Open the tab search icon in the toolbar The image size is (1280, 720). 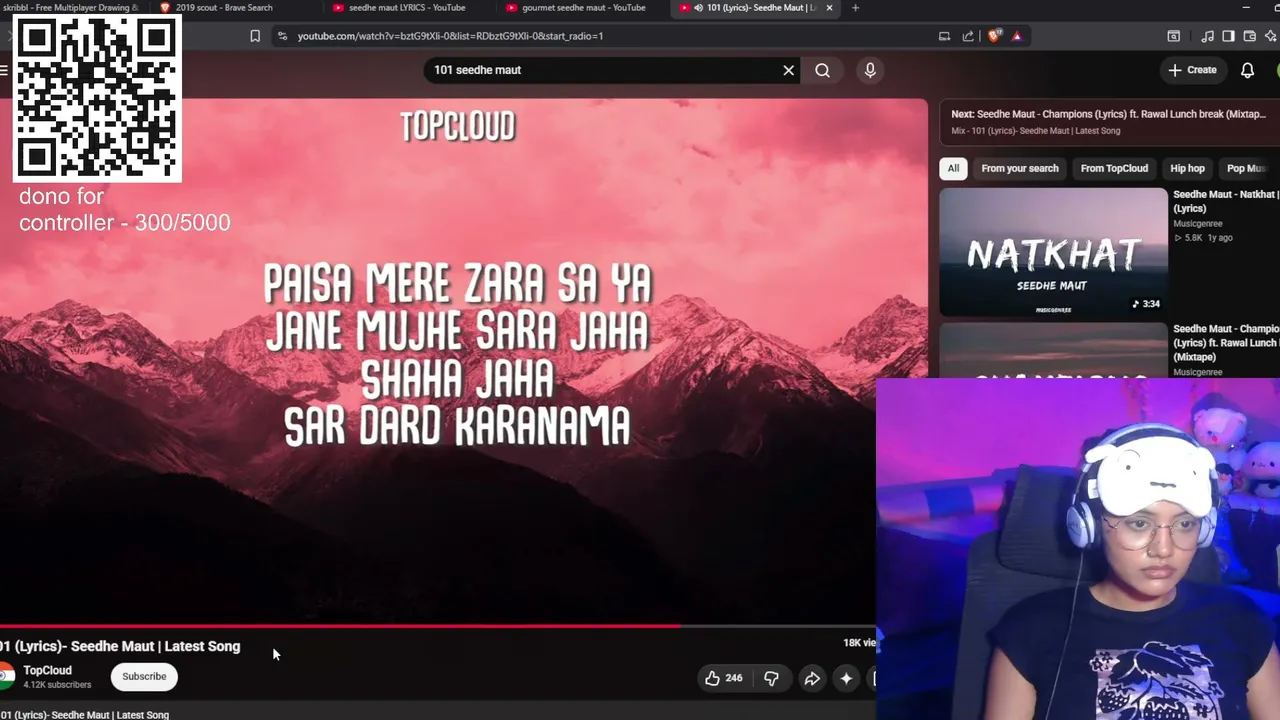pyautogui.click(x=1174, y=36)
